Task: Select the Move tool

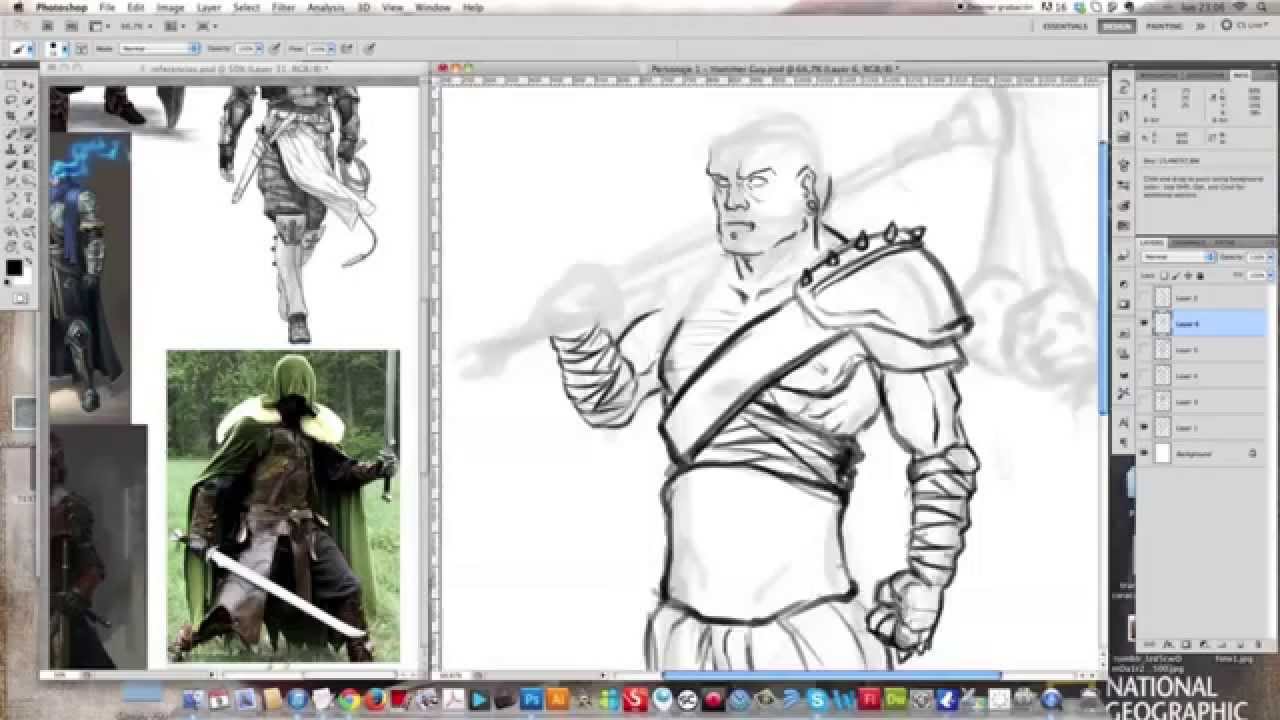Action: click(x=10, y=84)
